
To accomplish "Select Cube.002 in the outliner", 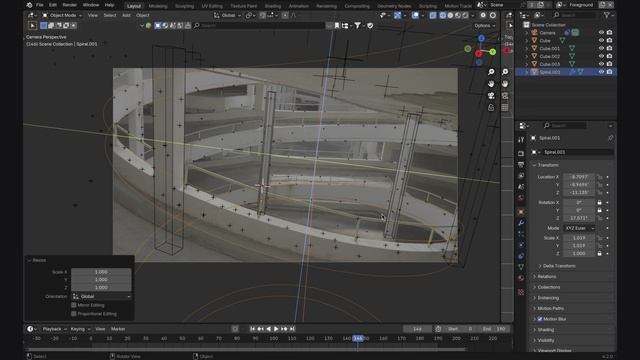I will [x=549, y=56].
